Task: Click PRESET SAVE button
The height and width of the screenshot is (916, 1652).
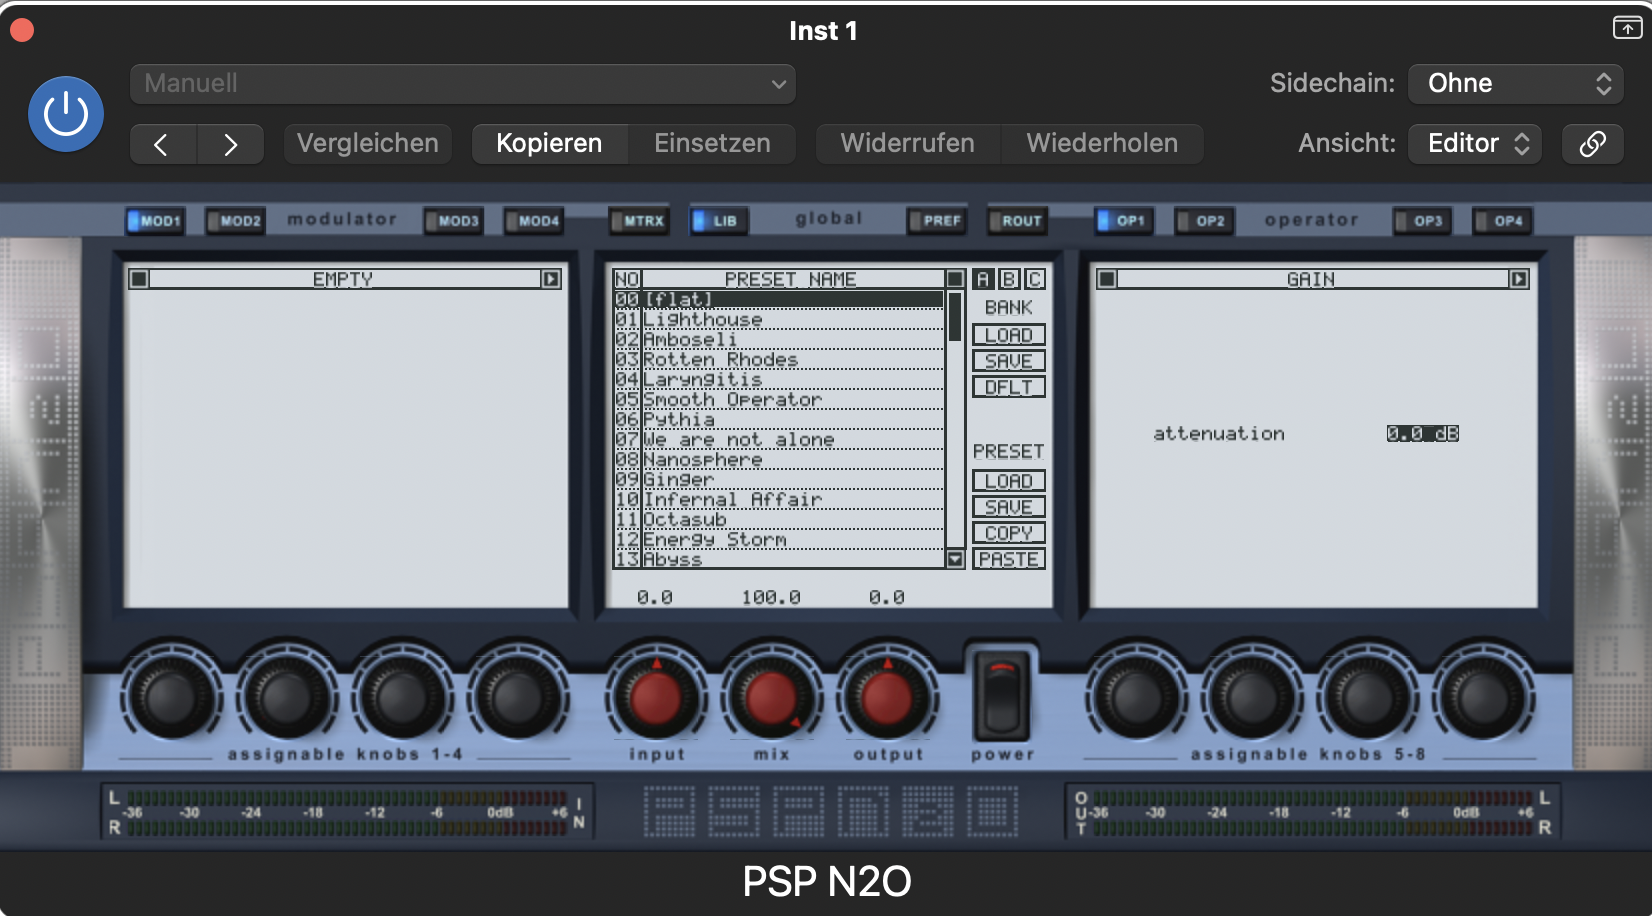Action: 1009,507
